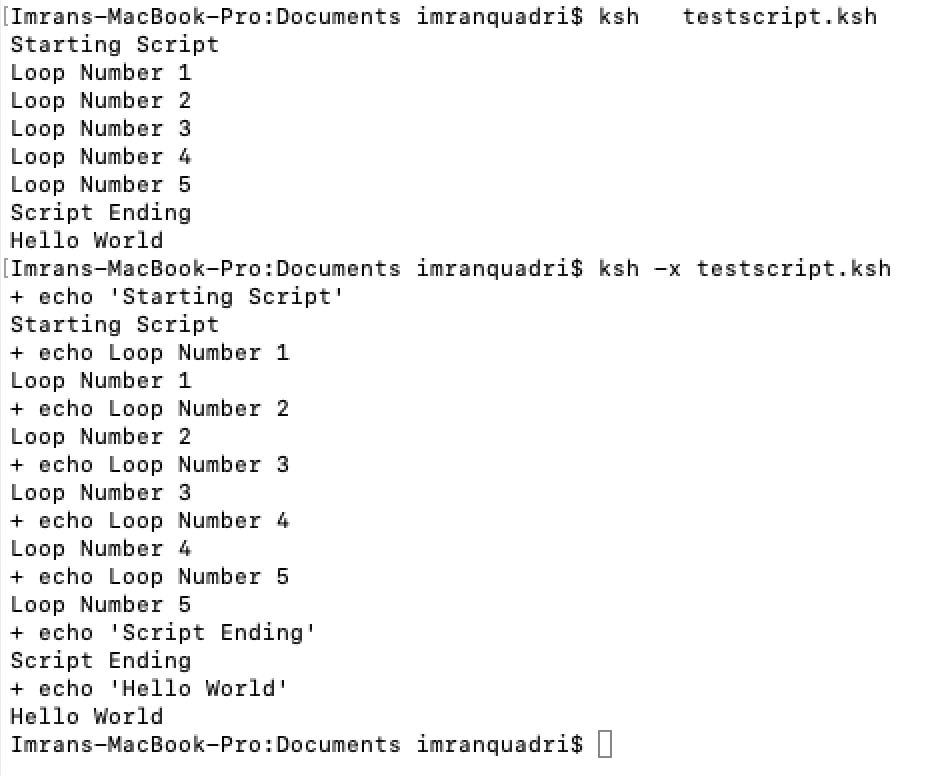Click the trace line "+ echo 'Script Ending'"

click(x=163, y=633)
